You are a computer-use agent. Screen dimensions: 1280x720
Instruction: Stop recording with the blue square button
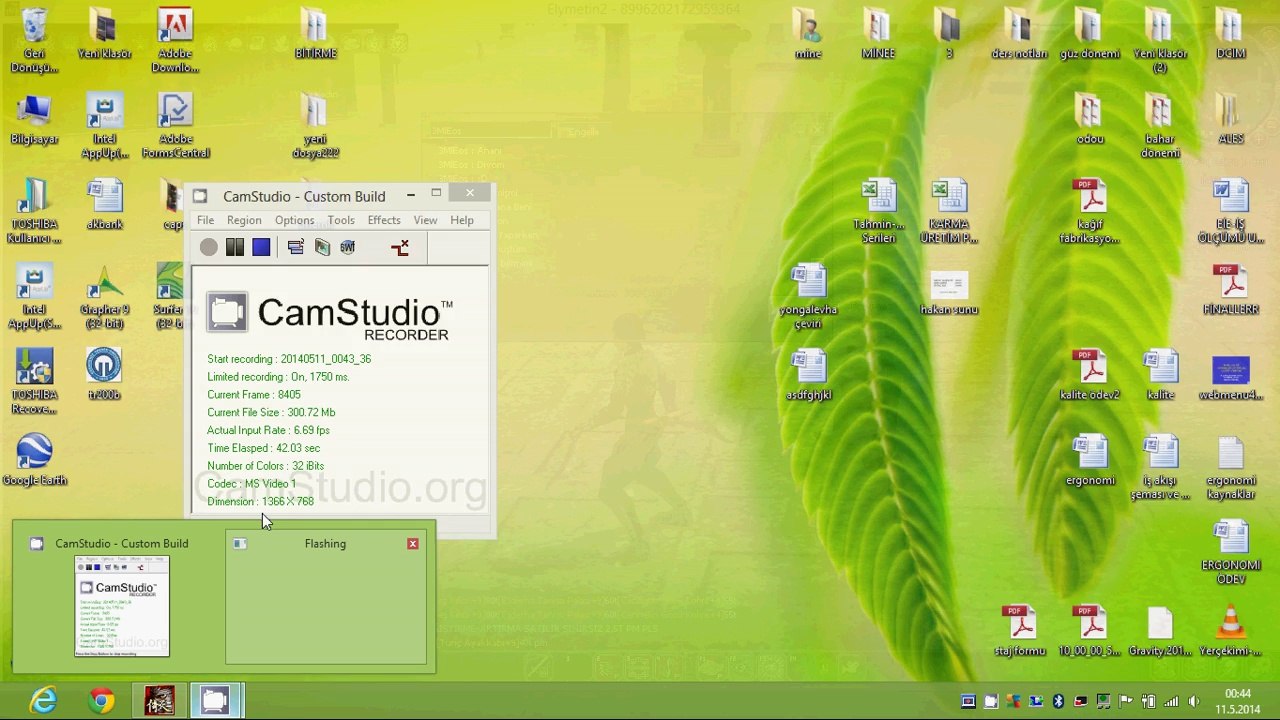261,247
